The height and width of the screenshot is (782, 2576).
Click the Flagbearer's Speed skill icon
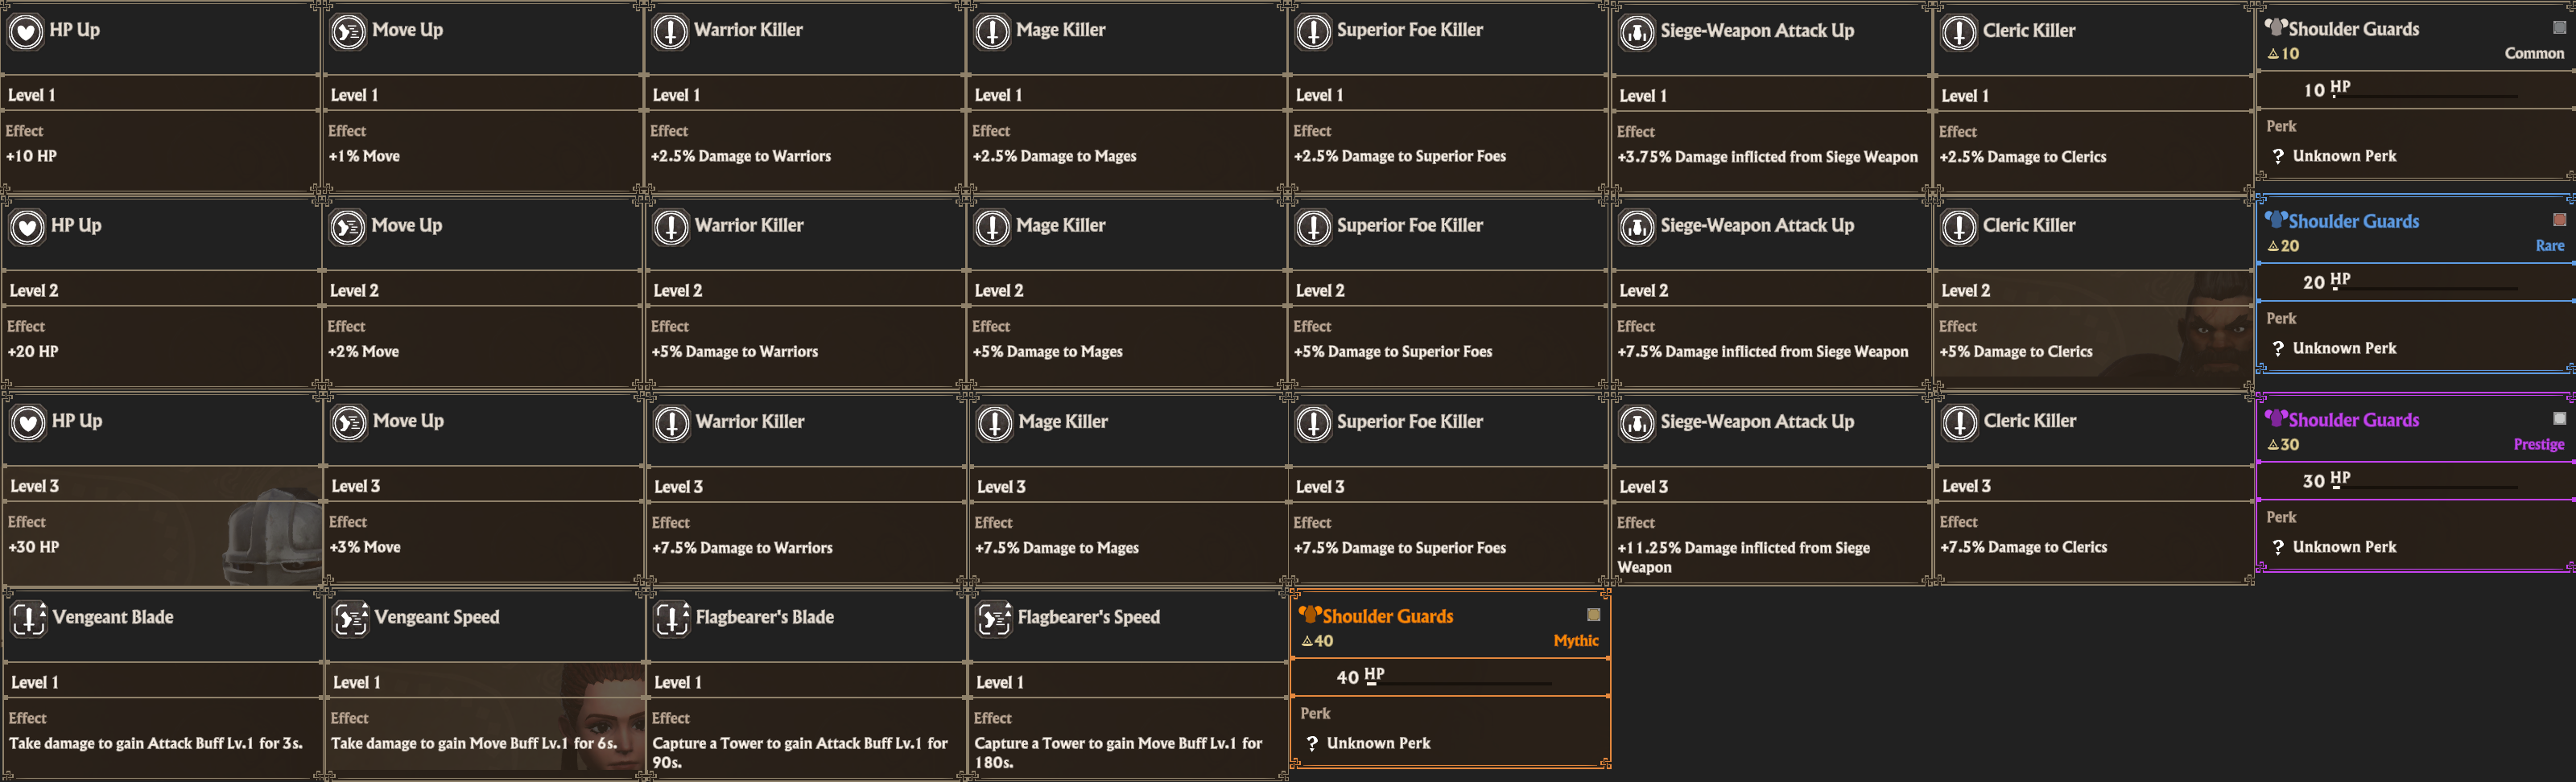(994, 619)
